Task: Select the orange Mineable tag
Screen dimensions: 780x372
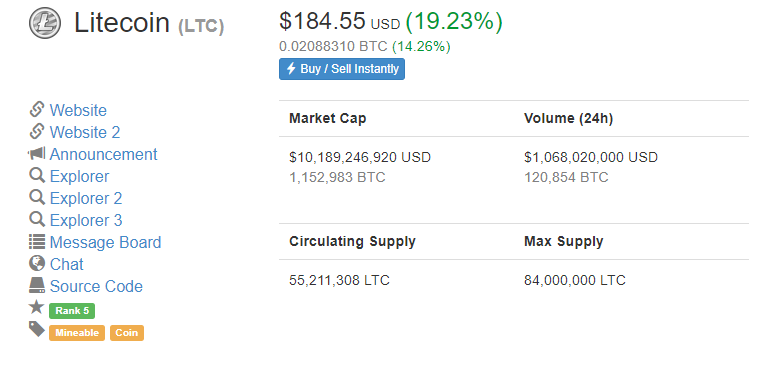Action: coord(77,333)
